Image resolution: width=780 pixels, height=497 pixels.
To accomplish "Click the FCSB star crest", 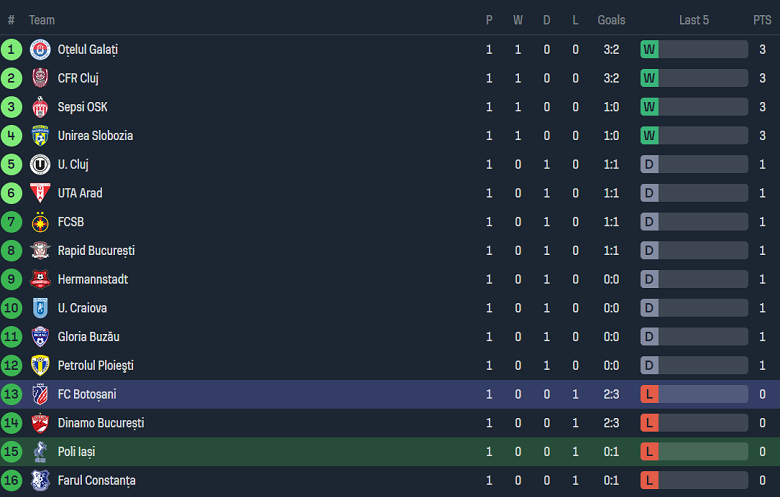I will [40, 222].
